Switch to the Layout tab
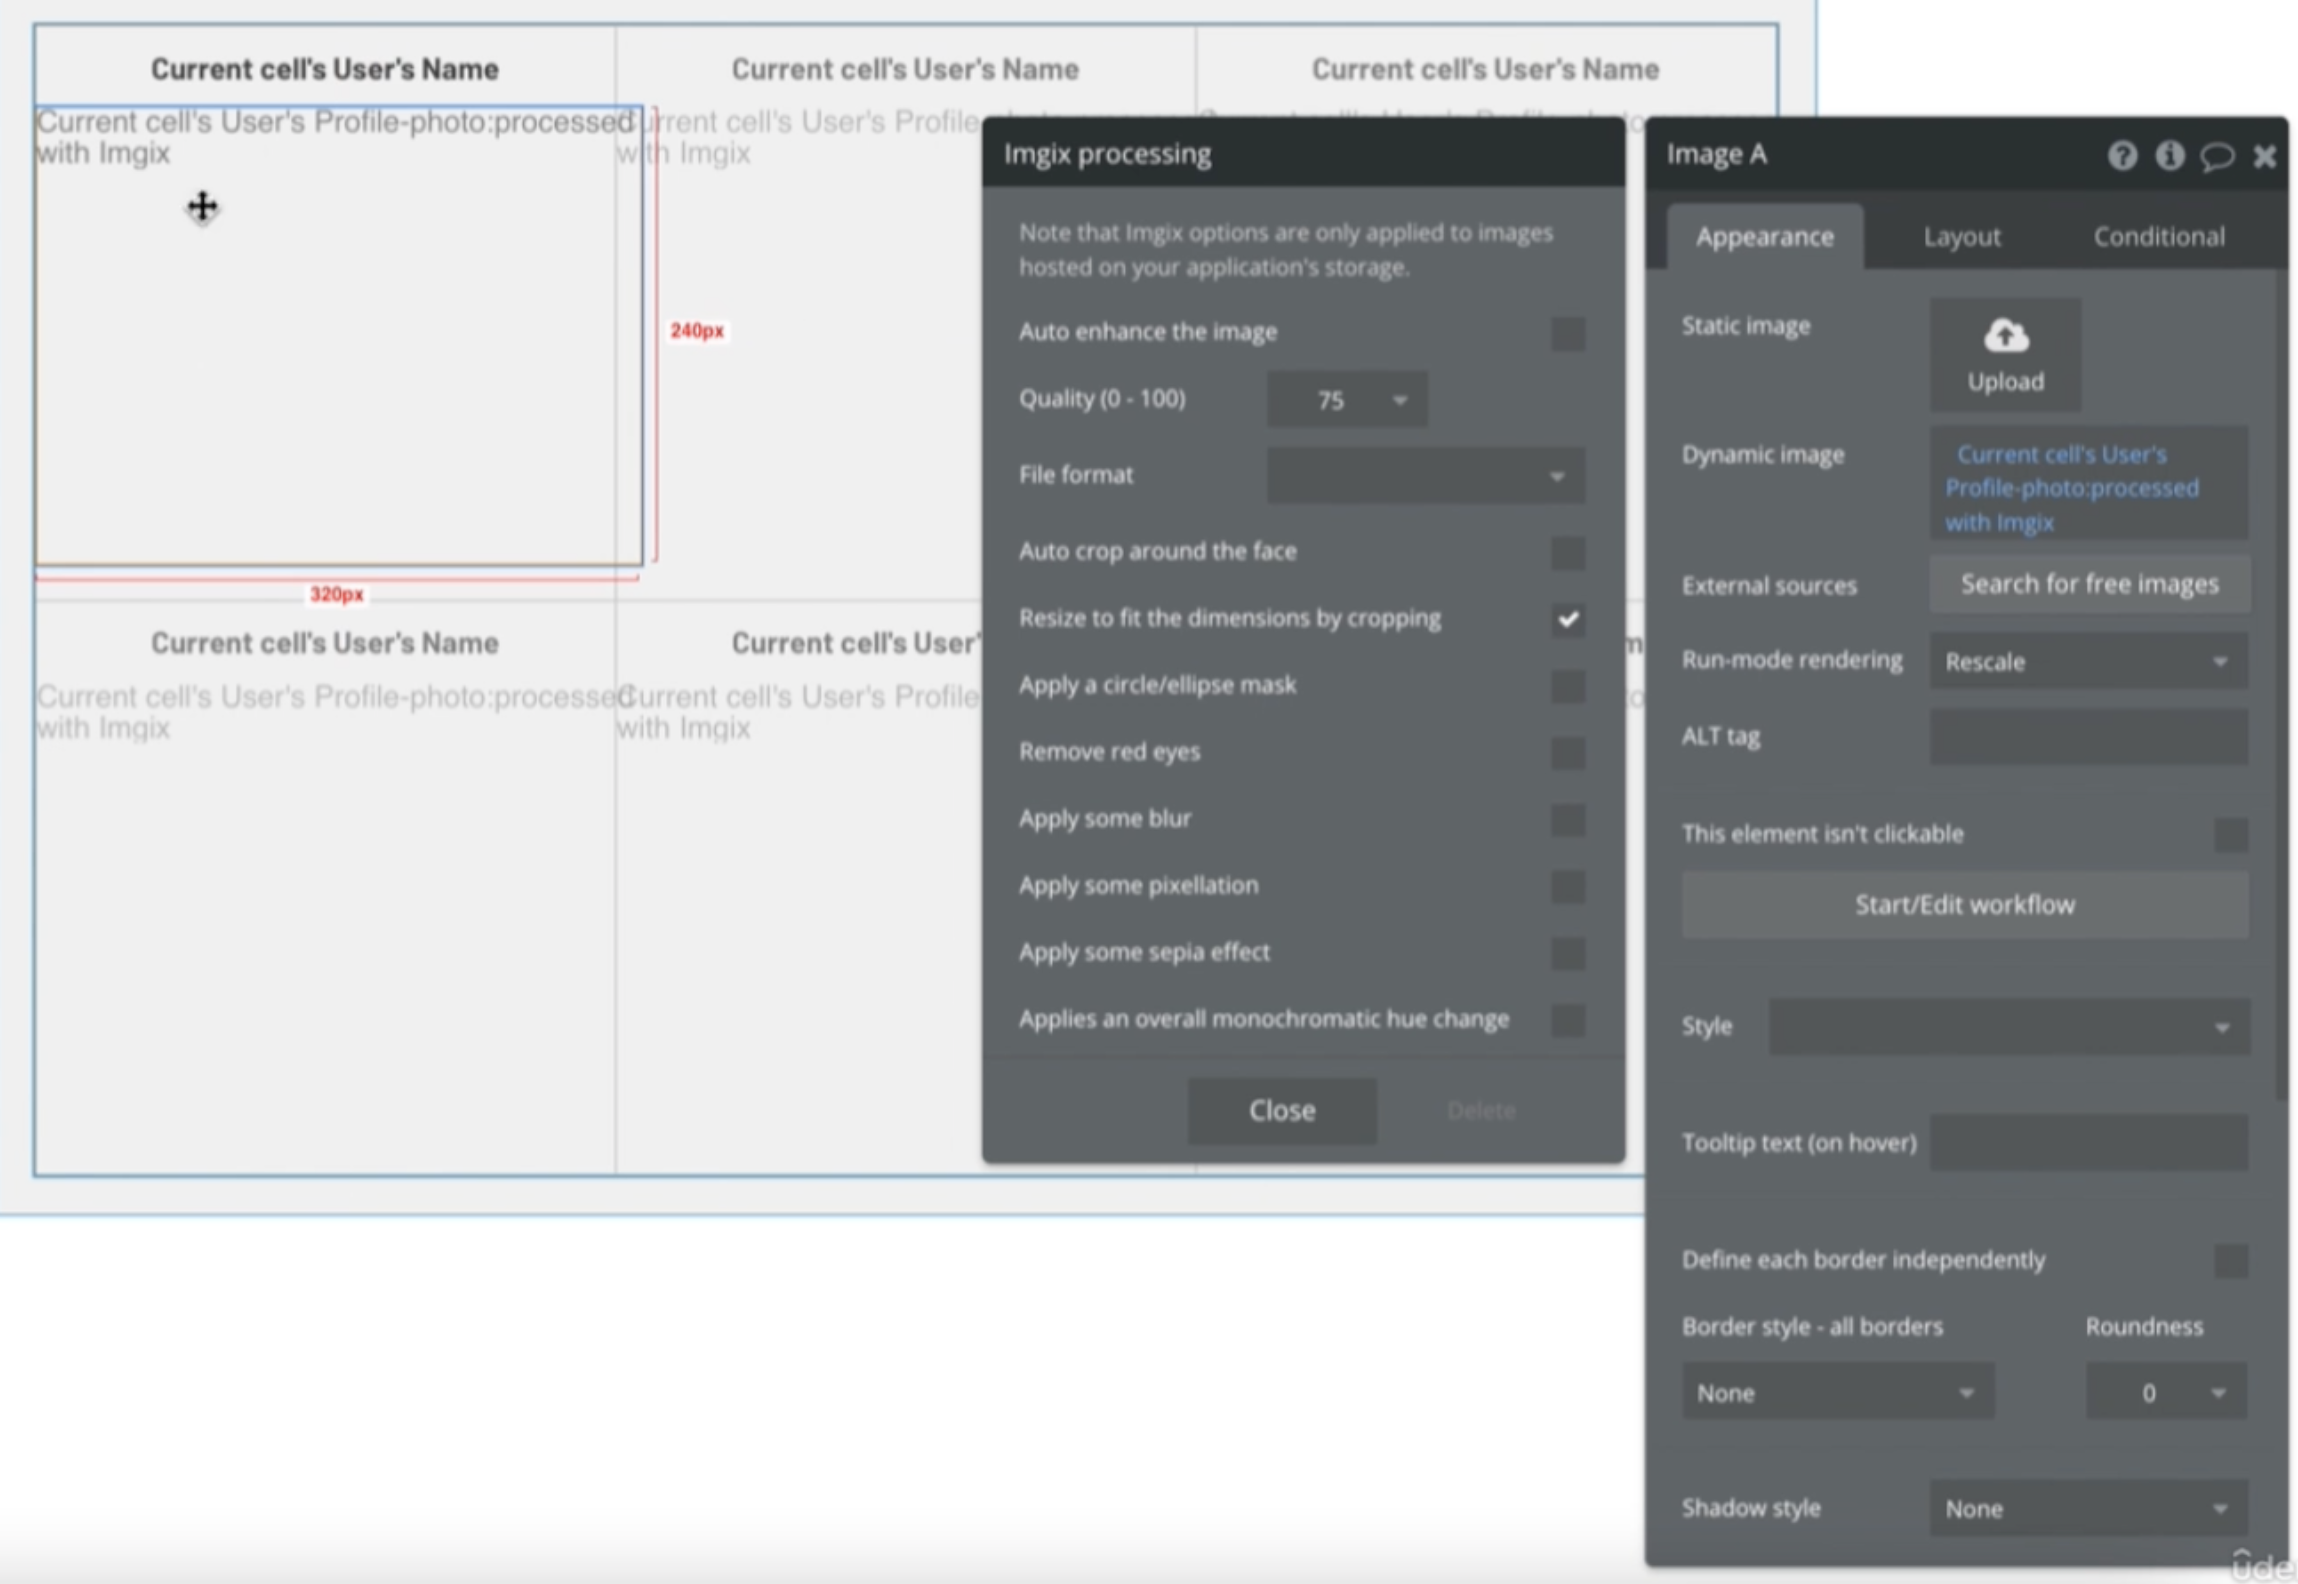Screen dimensions: 2298x1584 tap(1961, 237)
